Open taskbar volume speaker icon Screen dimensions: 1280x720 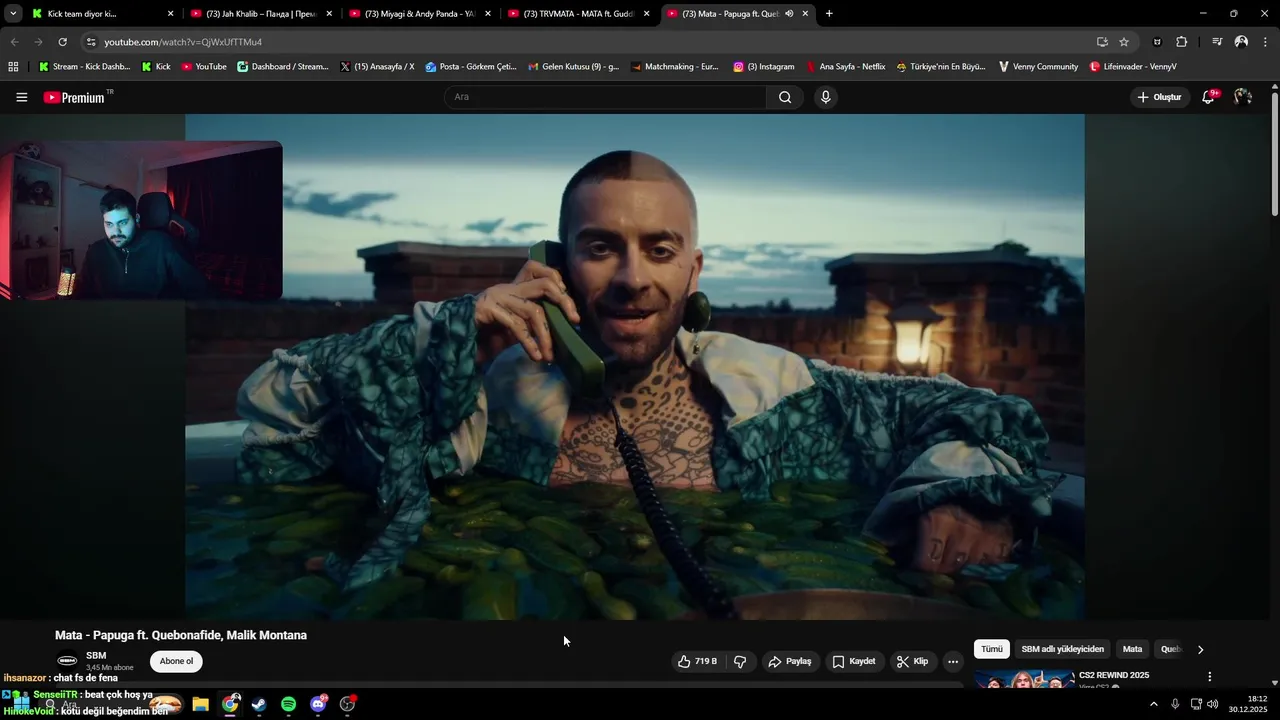[x=1213, y=704]
